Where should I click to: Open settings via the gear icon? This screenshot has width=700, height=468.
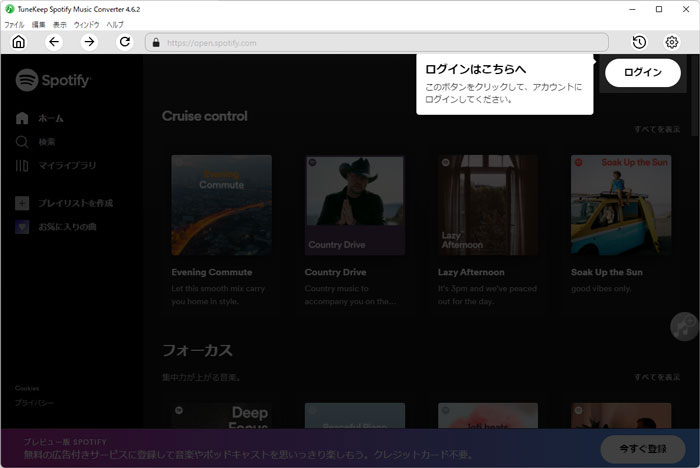[672, 42]
